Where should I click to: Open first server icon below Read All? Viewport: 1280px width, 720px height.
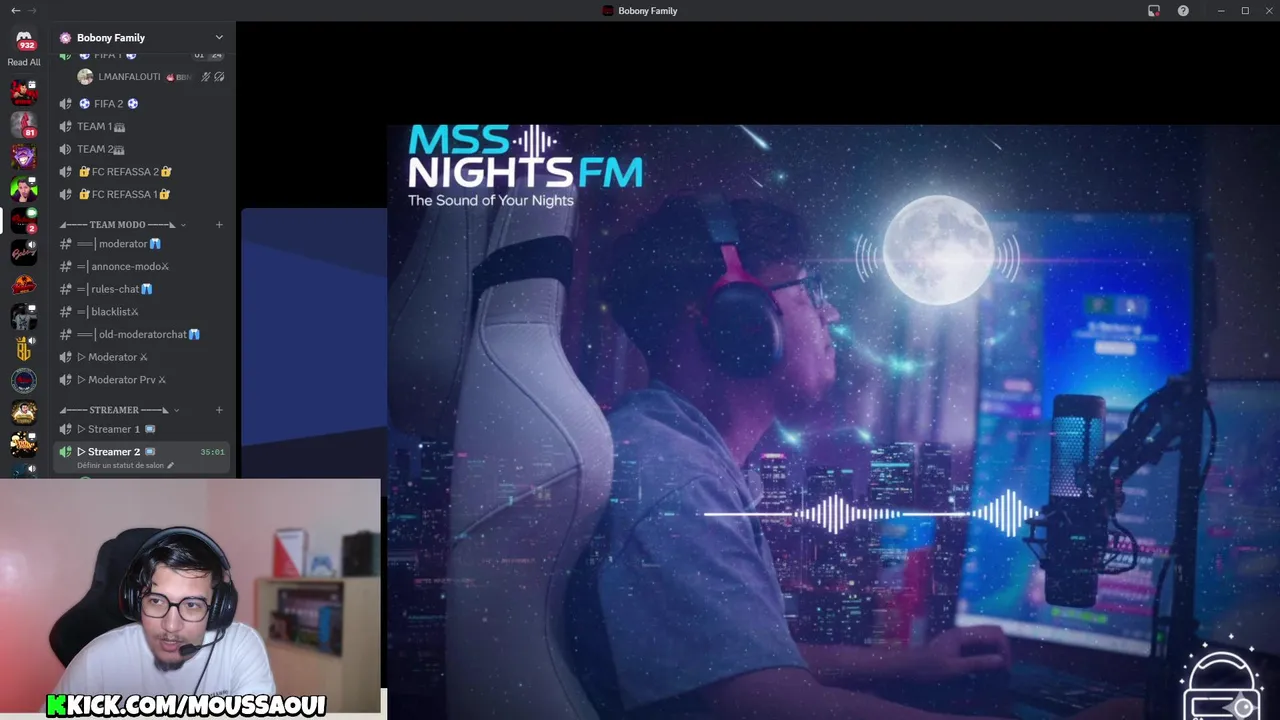click(x=24, y=93)
